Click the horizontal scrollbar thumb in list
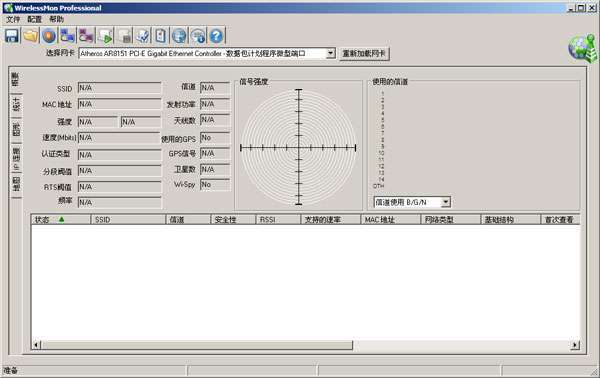 point(197,345)
